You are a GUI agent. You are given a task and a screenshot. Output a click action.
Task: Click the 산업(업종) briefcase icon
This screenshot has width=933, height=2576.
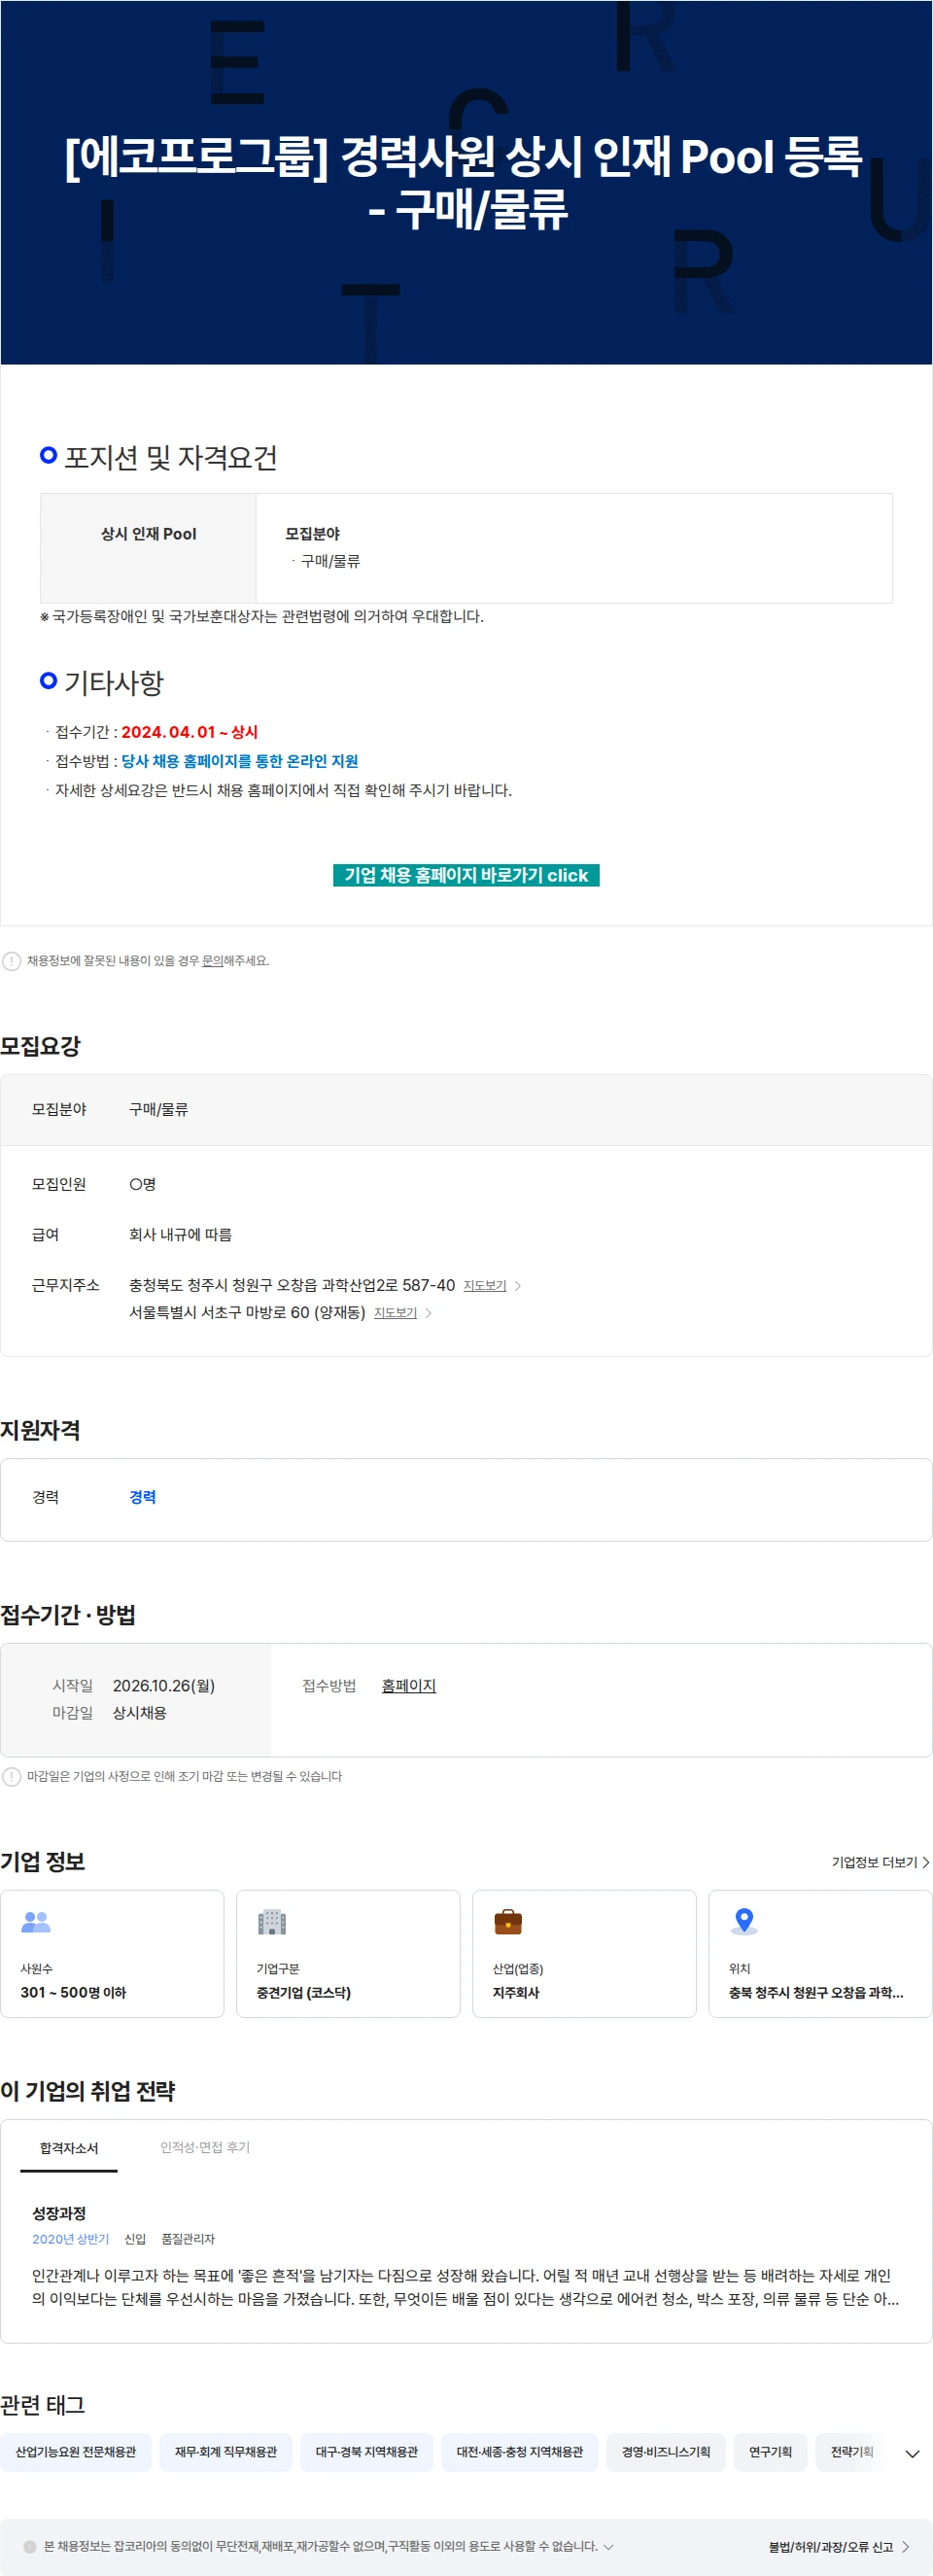508,1921
